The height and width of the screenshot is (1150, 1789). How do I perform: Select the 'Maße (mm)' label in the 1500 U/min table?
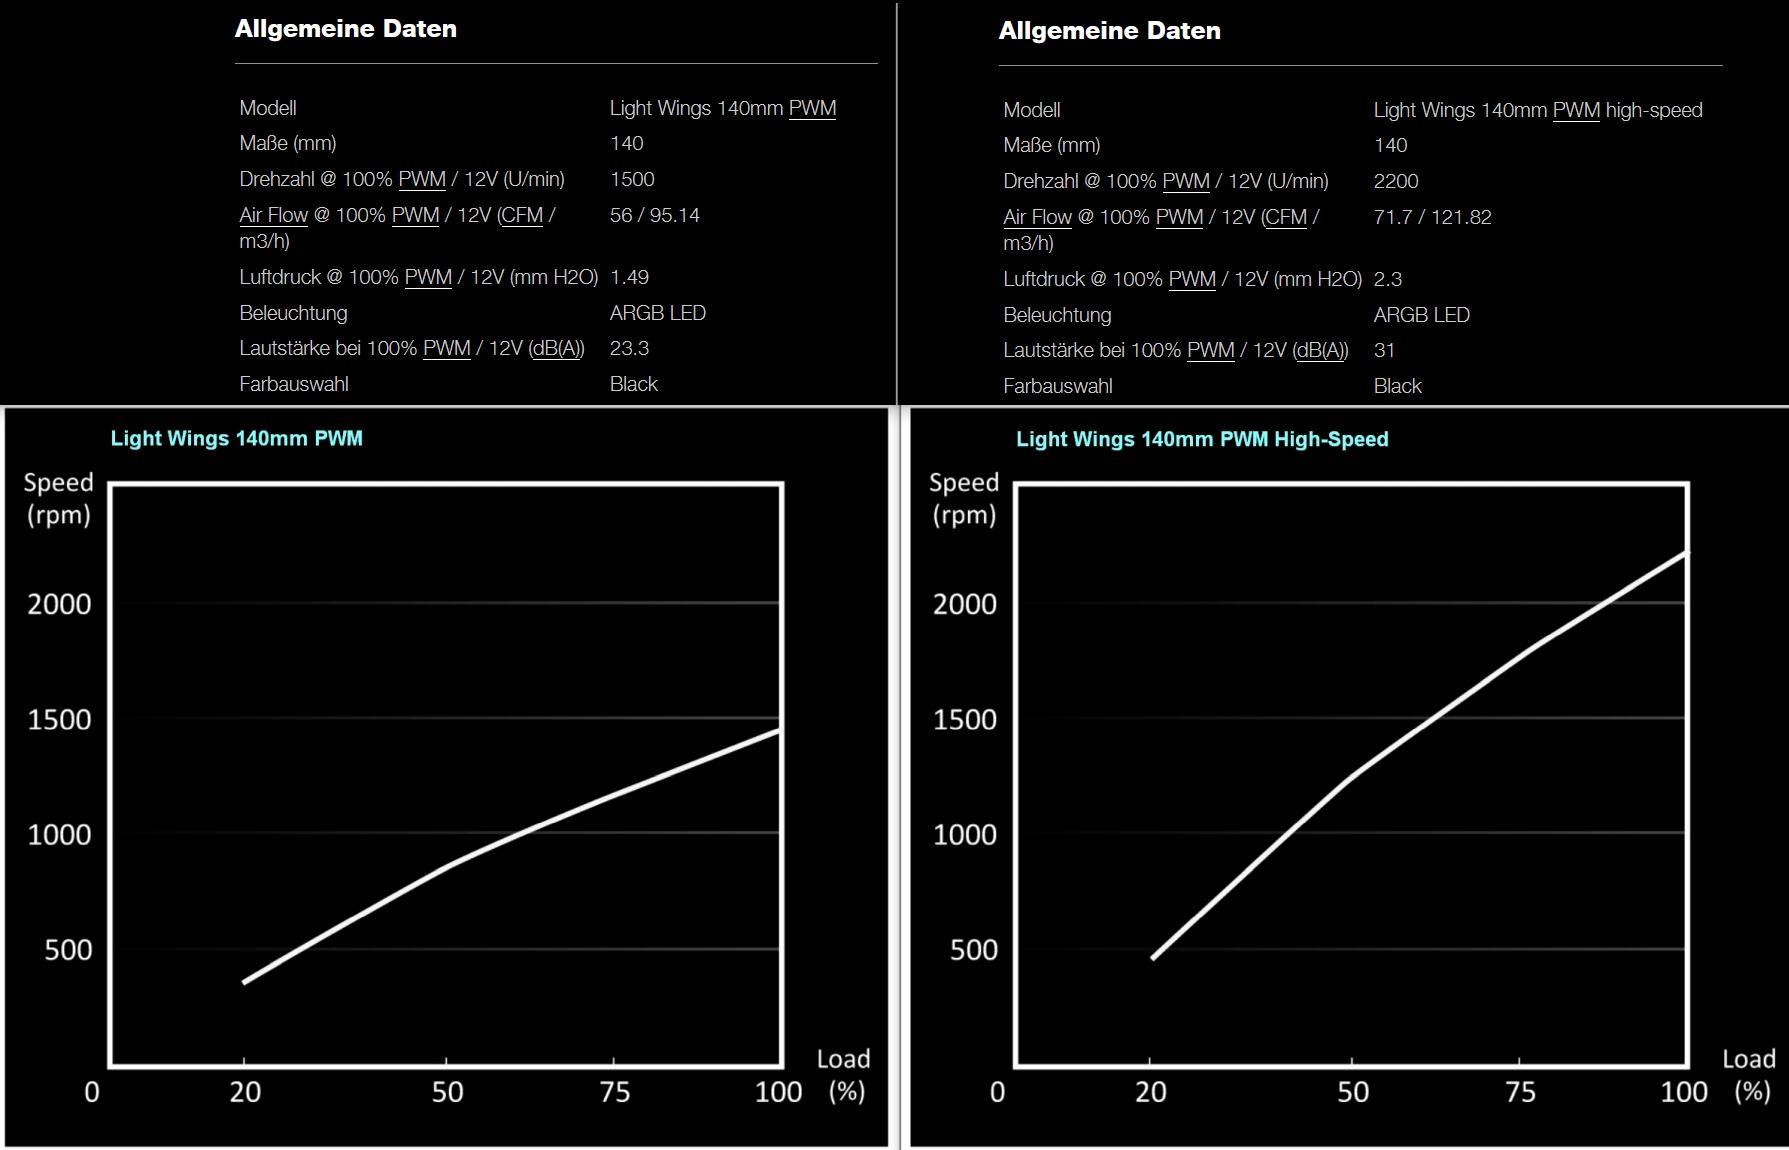coord(288,143)
